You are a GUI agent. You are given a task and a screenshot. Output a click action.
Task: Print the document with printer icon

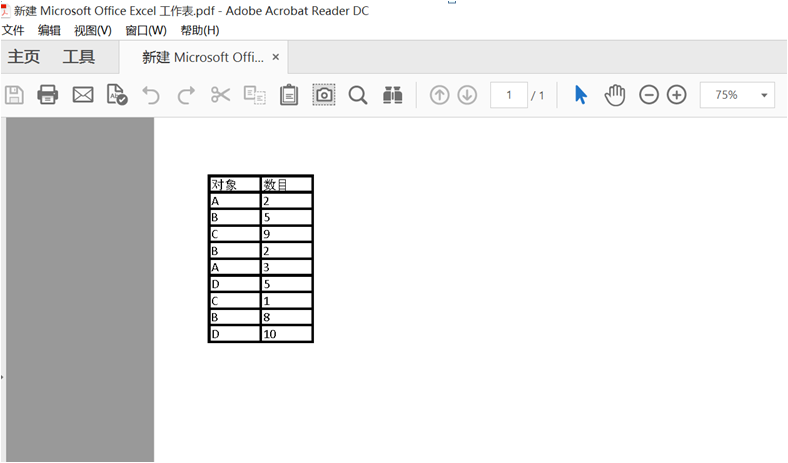pos(48,95)
